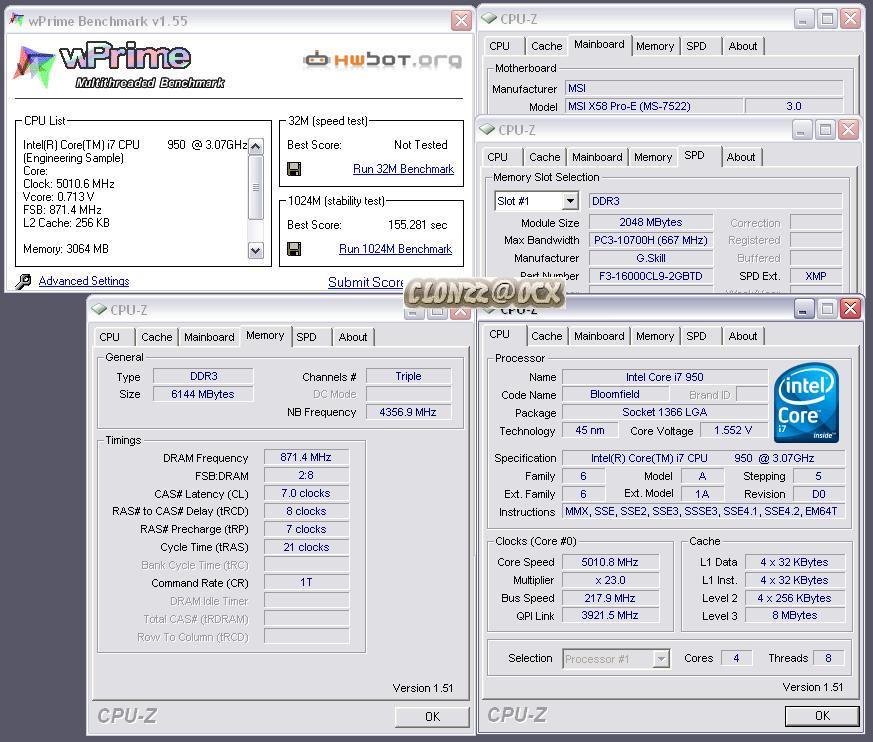
Task: Open the Slot #1 memory slot dropdown
Action: (x=570, y=201)
